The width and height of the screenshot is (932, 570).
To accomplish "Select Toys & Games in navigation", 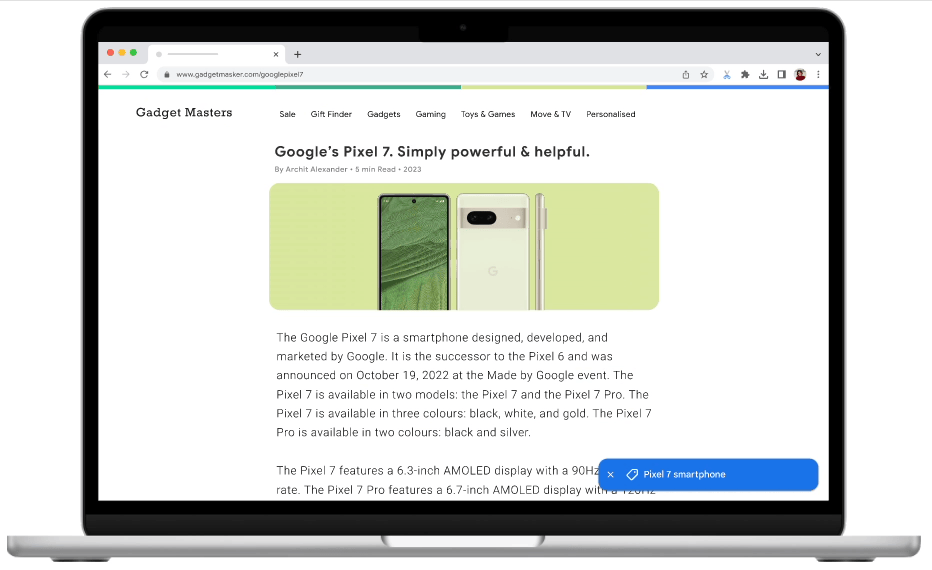I will [x=488, y=114].
